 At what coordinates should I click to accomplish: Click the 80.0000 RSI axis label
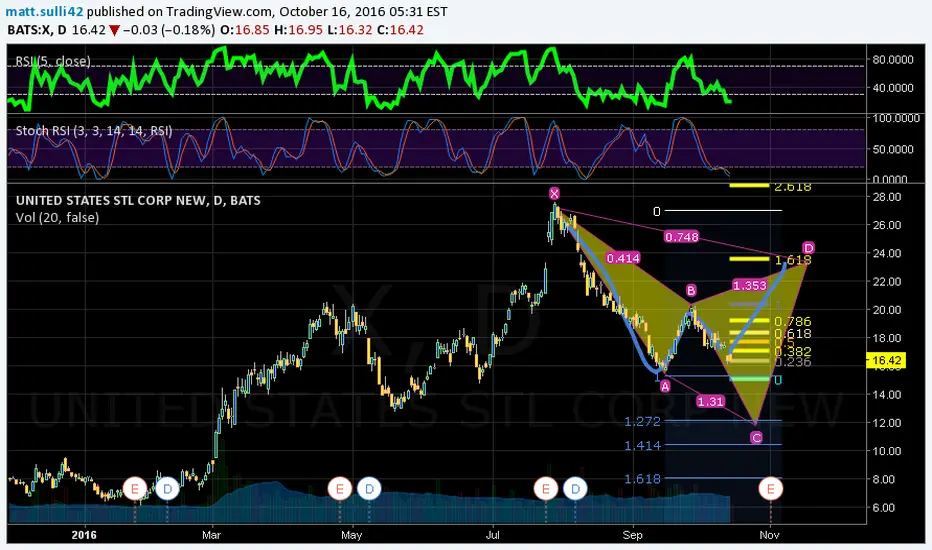coord(893,59)
